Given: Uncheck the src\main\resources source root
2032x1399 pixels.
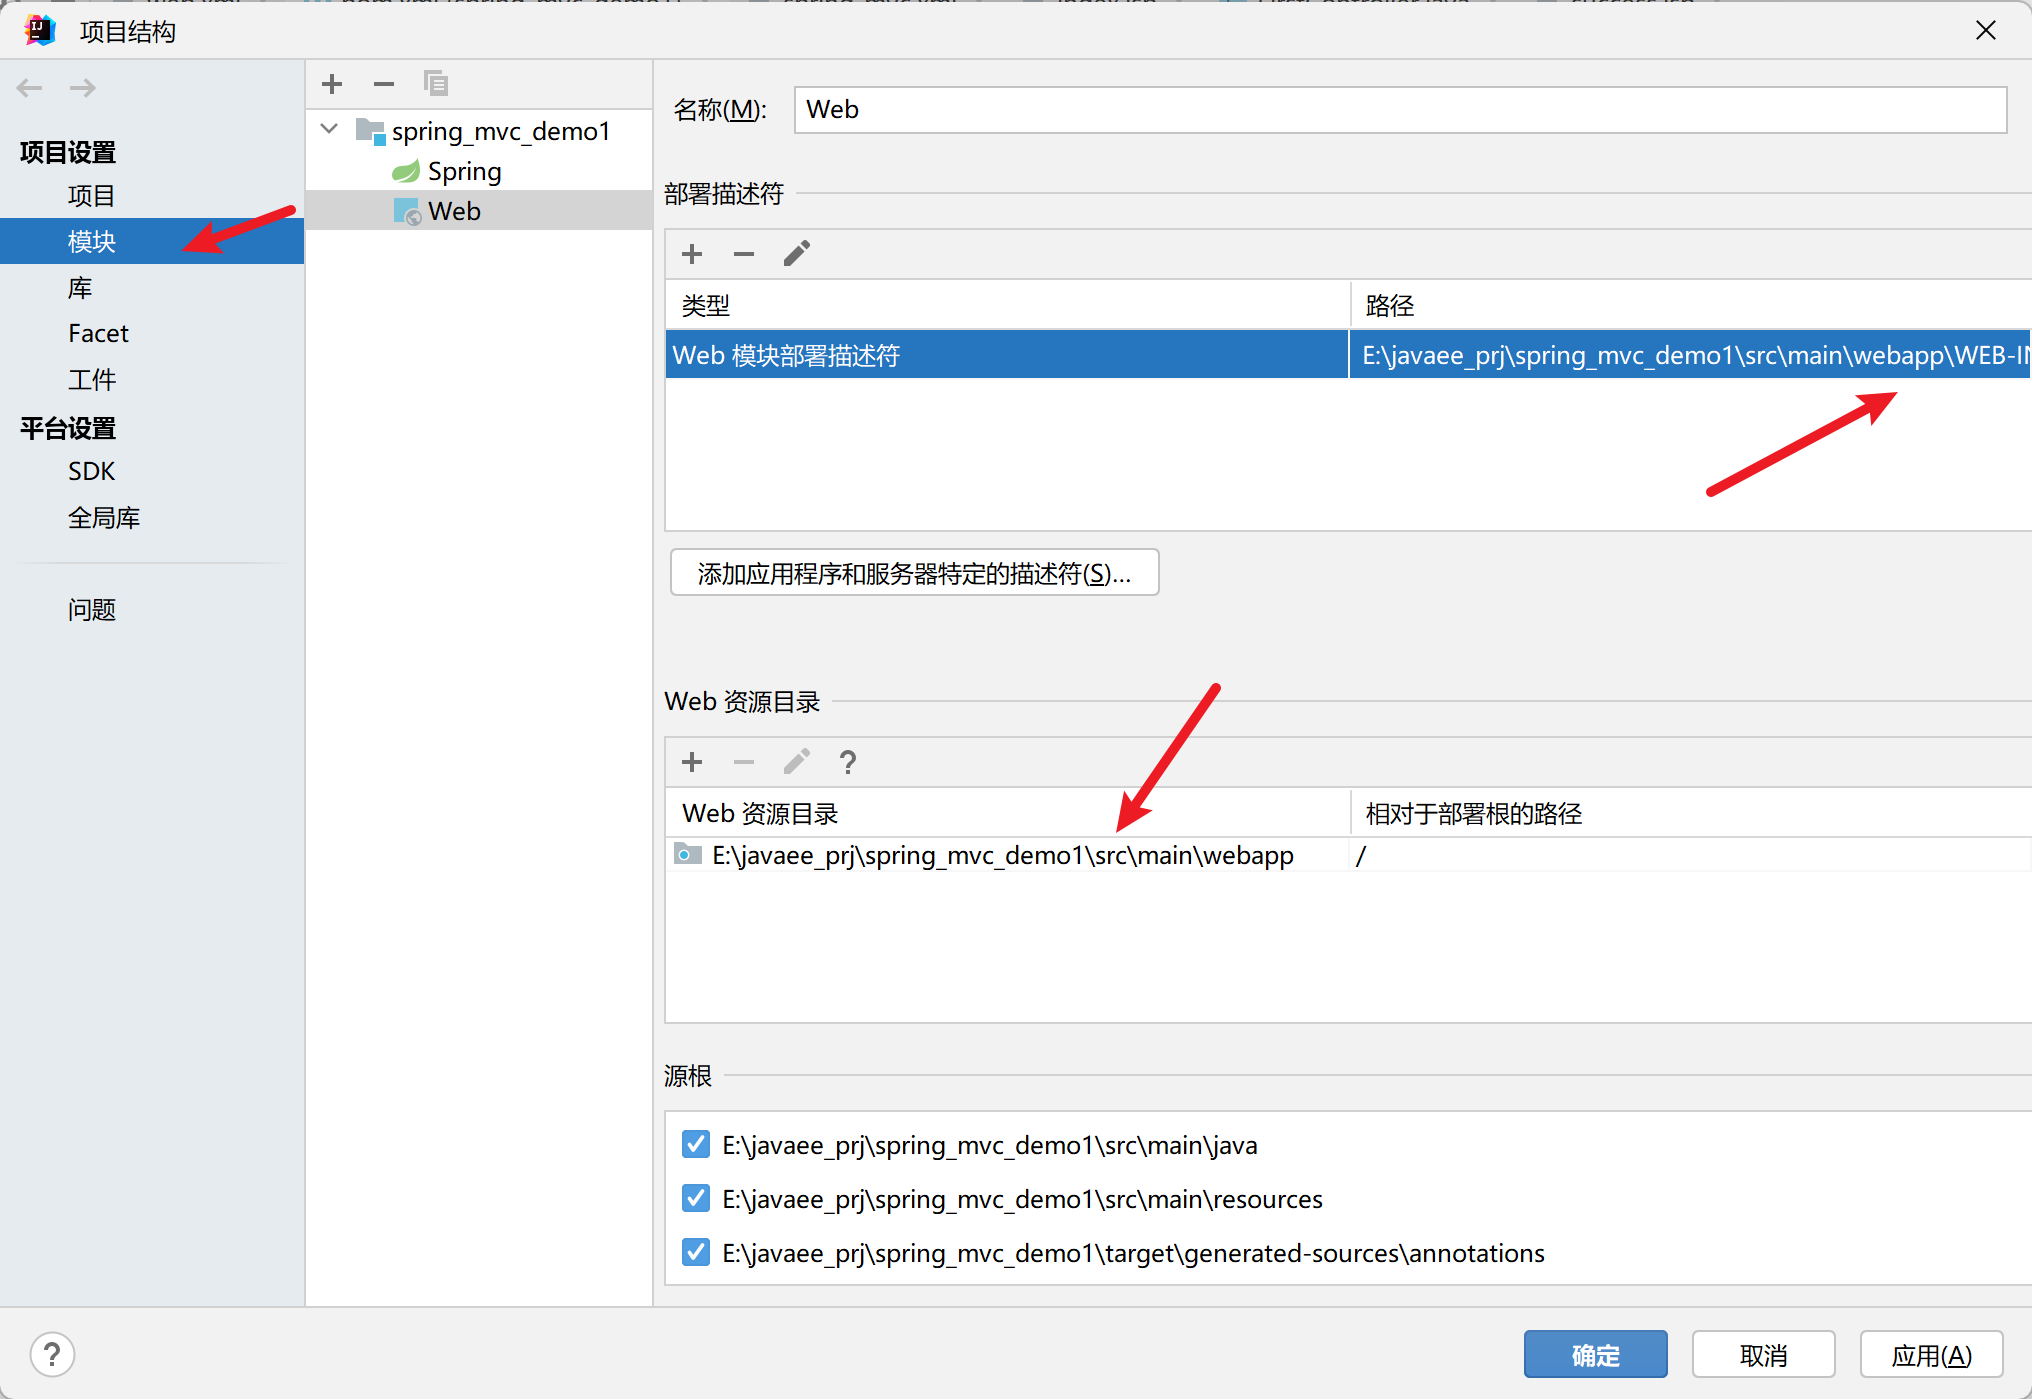Looking at the screenshot, I should tap(696, 1198).
